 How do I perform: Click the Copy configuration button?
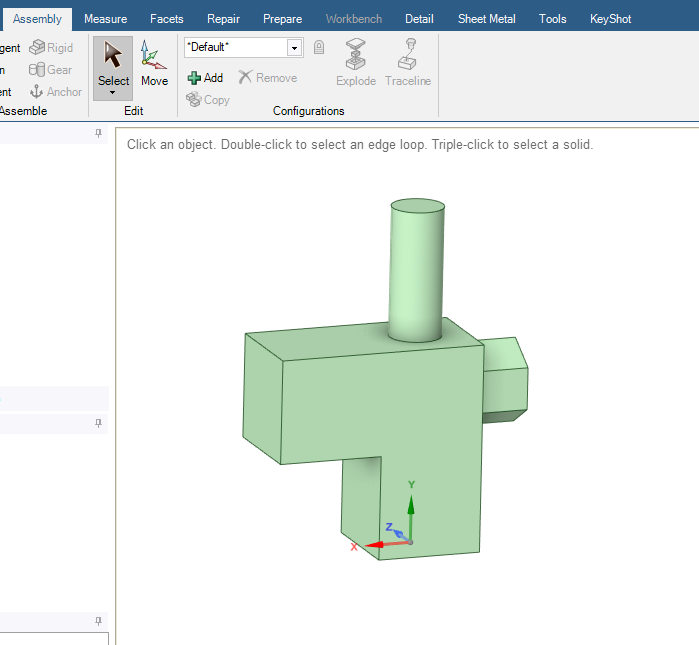click(x=208, y=100)
